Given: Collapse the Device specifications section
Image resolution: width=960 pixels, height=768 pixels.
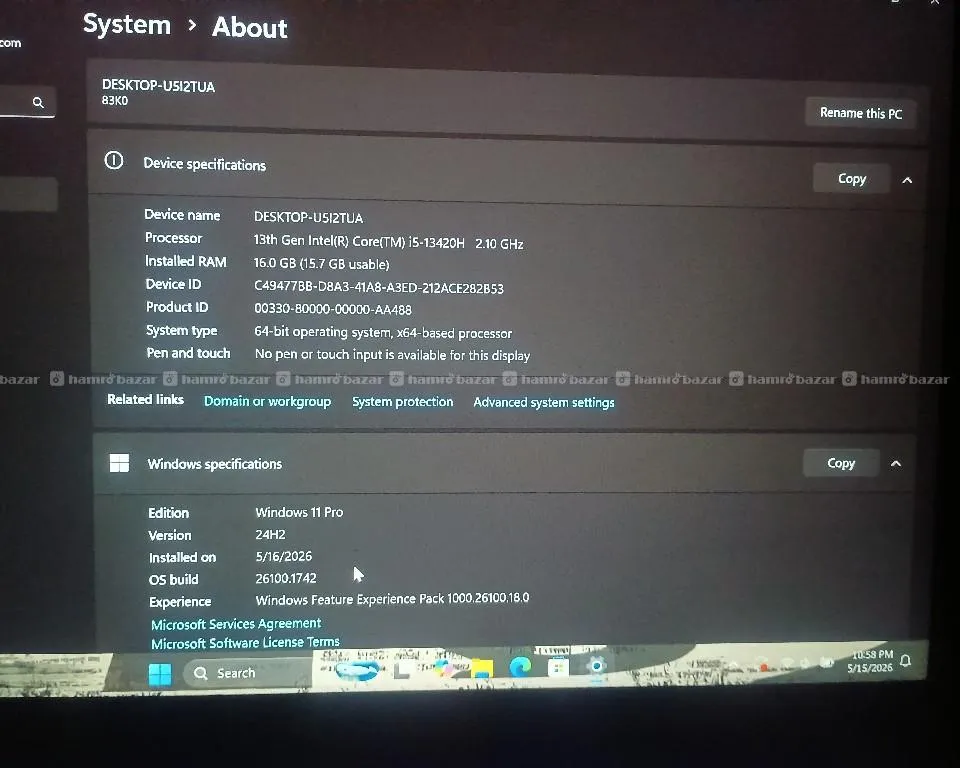Looking at the screenshot, I should coord(907,180).
